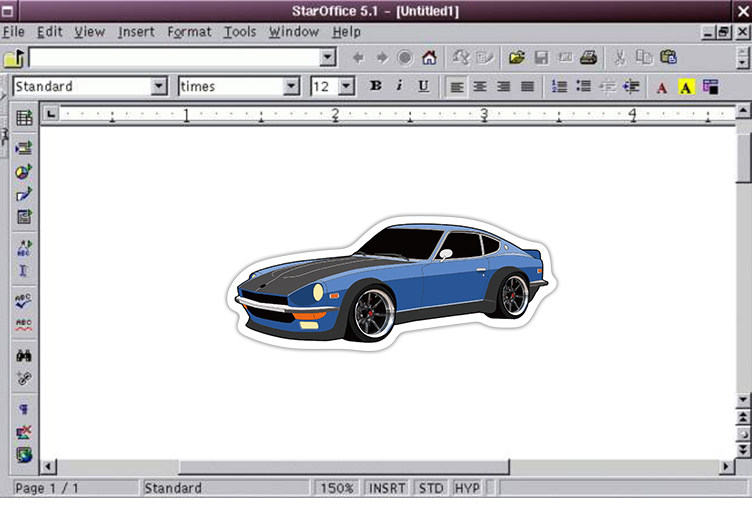
Task: Set Justified paragraph alignment
Action: click(527, 87)
